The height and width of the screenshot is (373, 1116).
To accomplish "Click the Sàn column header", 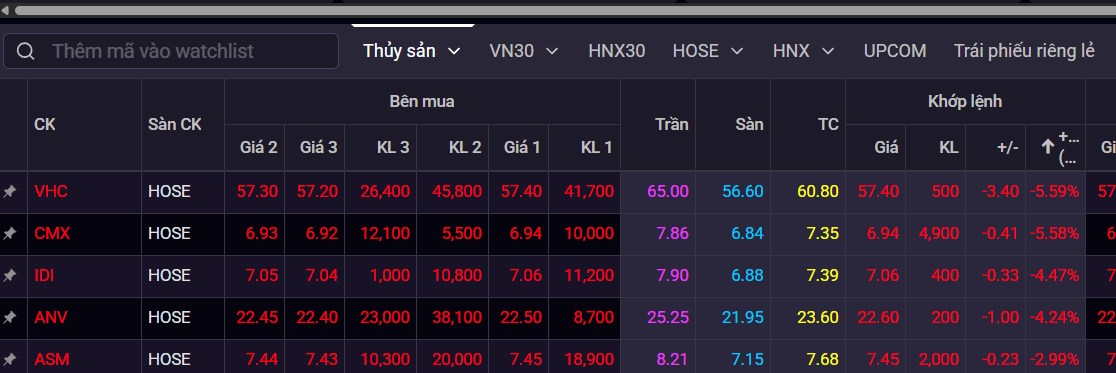I will tap(749, 125).
